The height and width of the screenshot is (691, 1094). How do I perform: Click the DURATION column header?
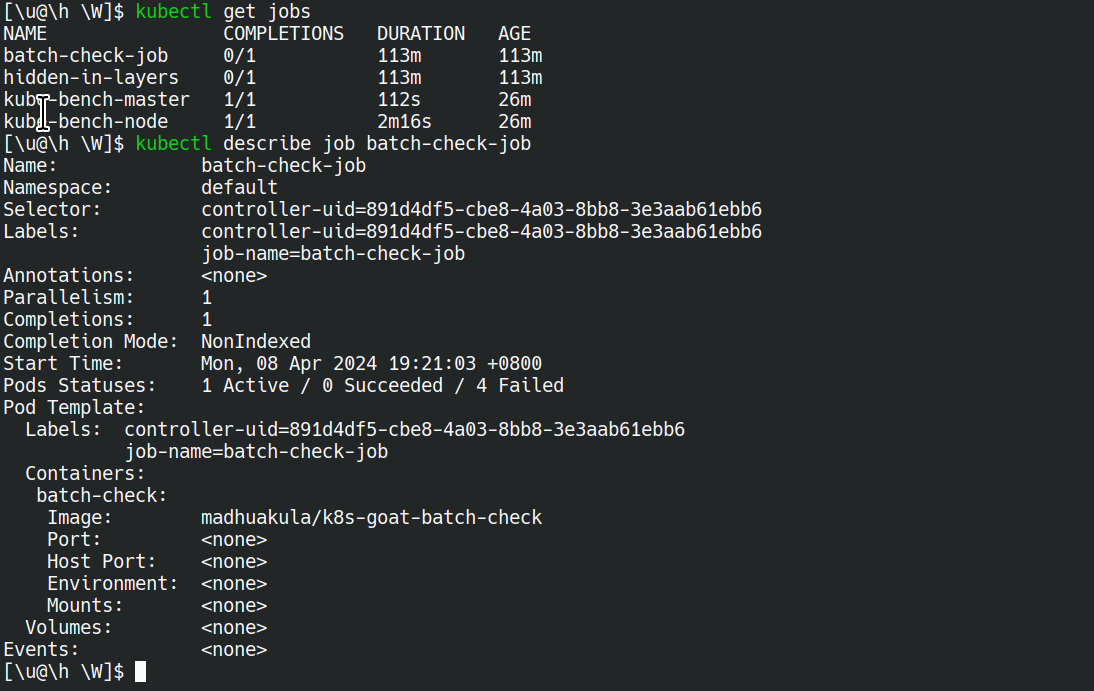pos(421,34)
